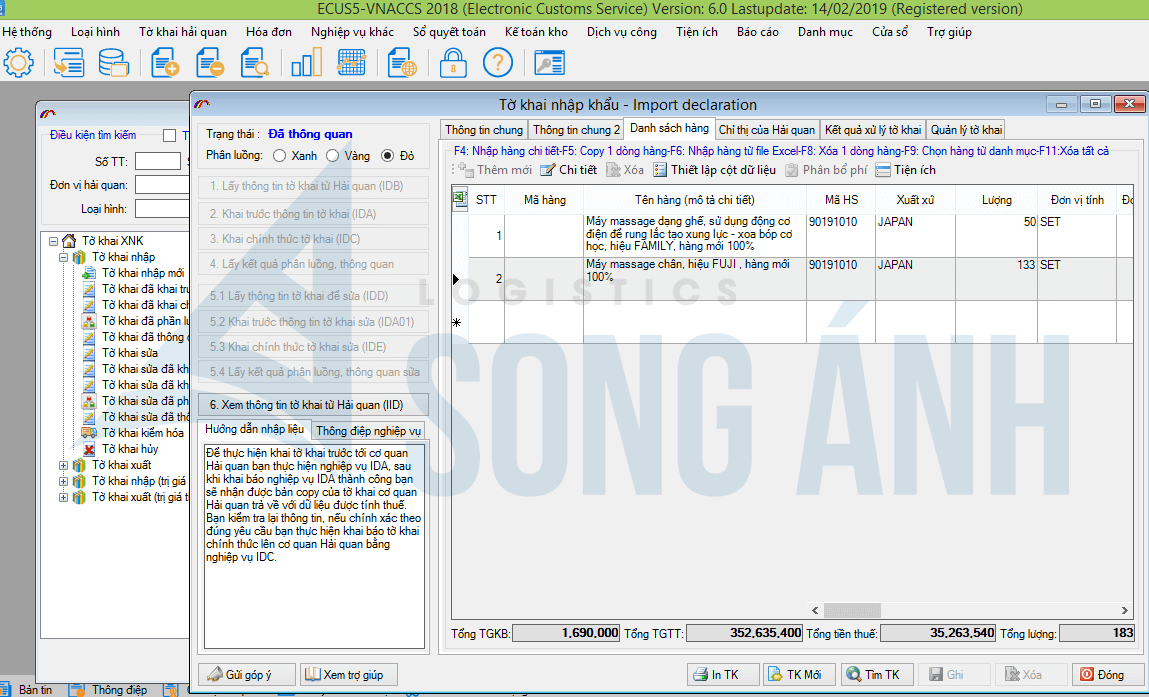Switch to the Thông tin chung tab

coord(483,130)
